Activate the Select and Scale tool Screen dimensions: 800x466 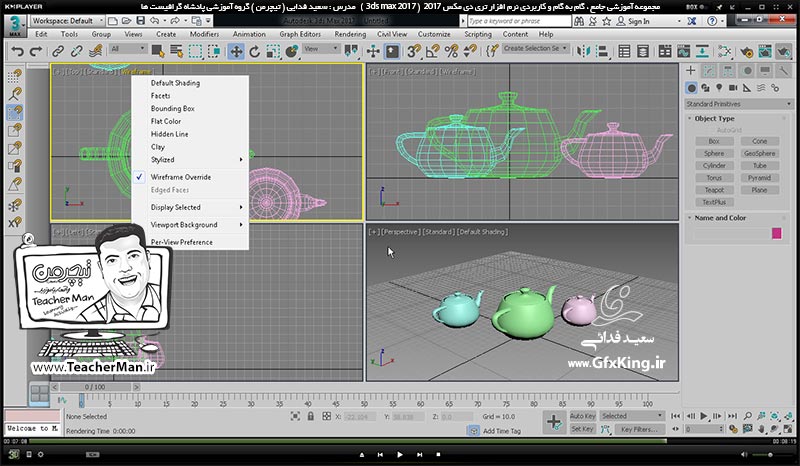pos(273,52)
